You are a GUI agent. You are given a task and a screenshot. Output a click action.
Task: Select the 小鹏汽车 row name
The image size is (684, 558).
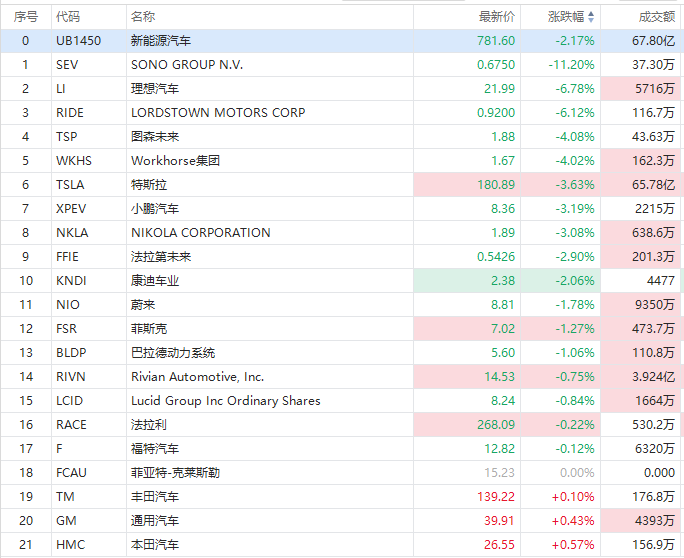tap(155, 209)
